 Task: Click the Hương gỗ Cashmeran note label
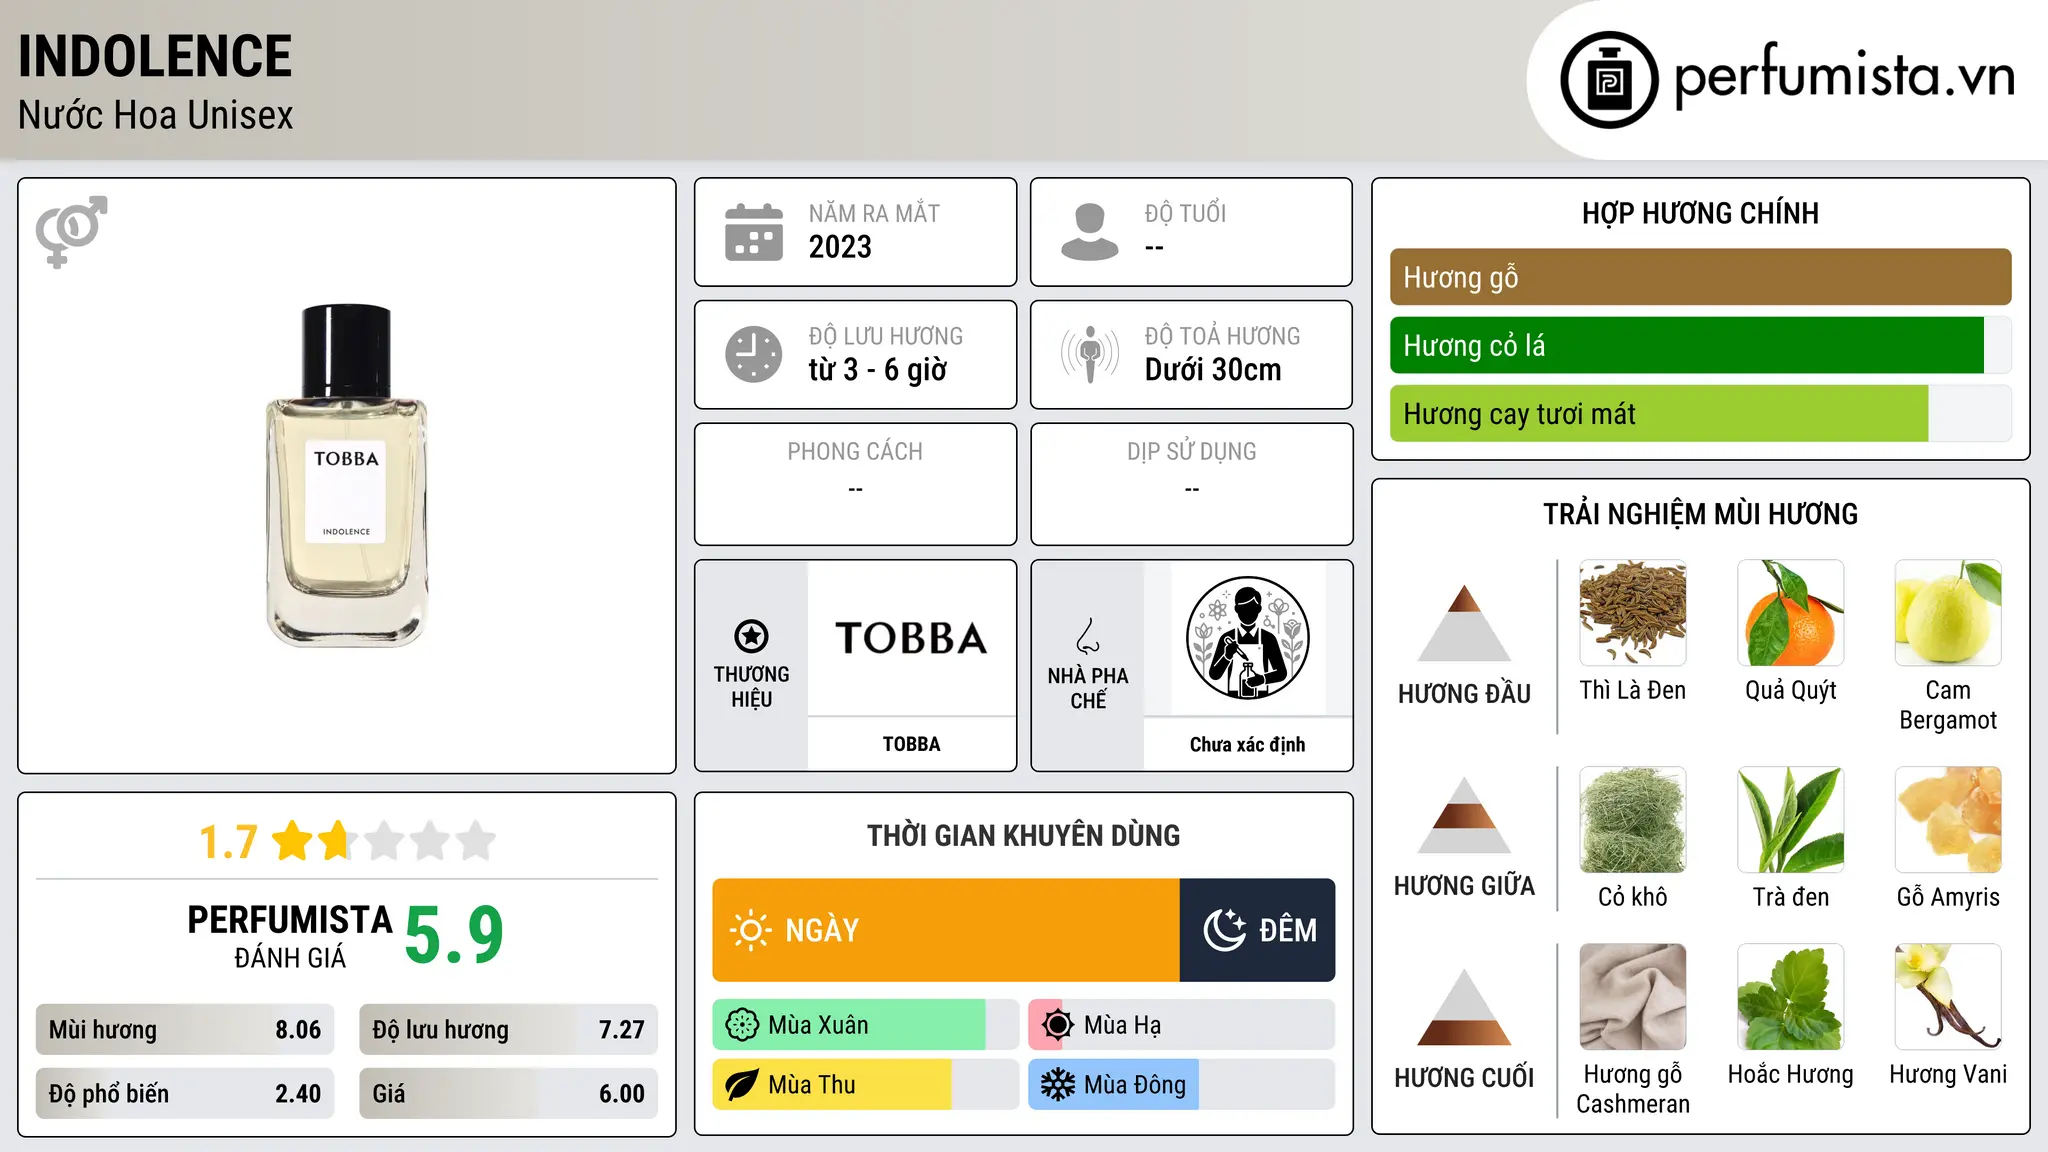coord(1633,1089)
